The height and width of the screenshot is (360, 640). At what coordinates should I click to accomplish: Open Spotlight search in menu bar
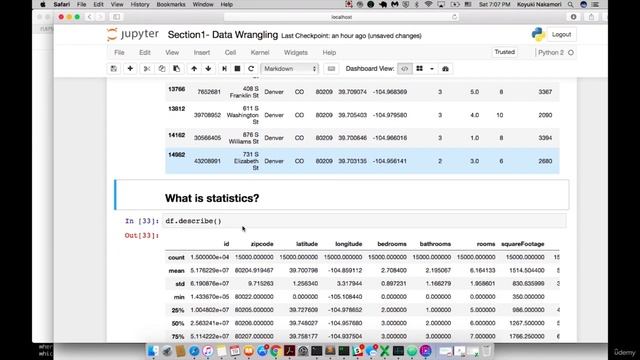[x=570, y=4]
